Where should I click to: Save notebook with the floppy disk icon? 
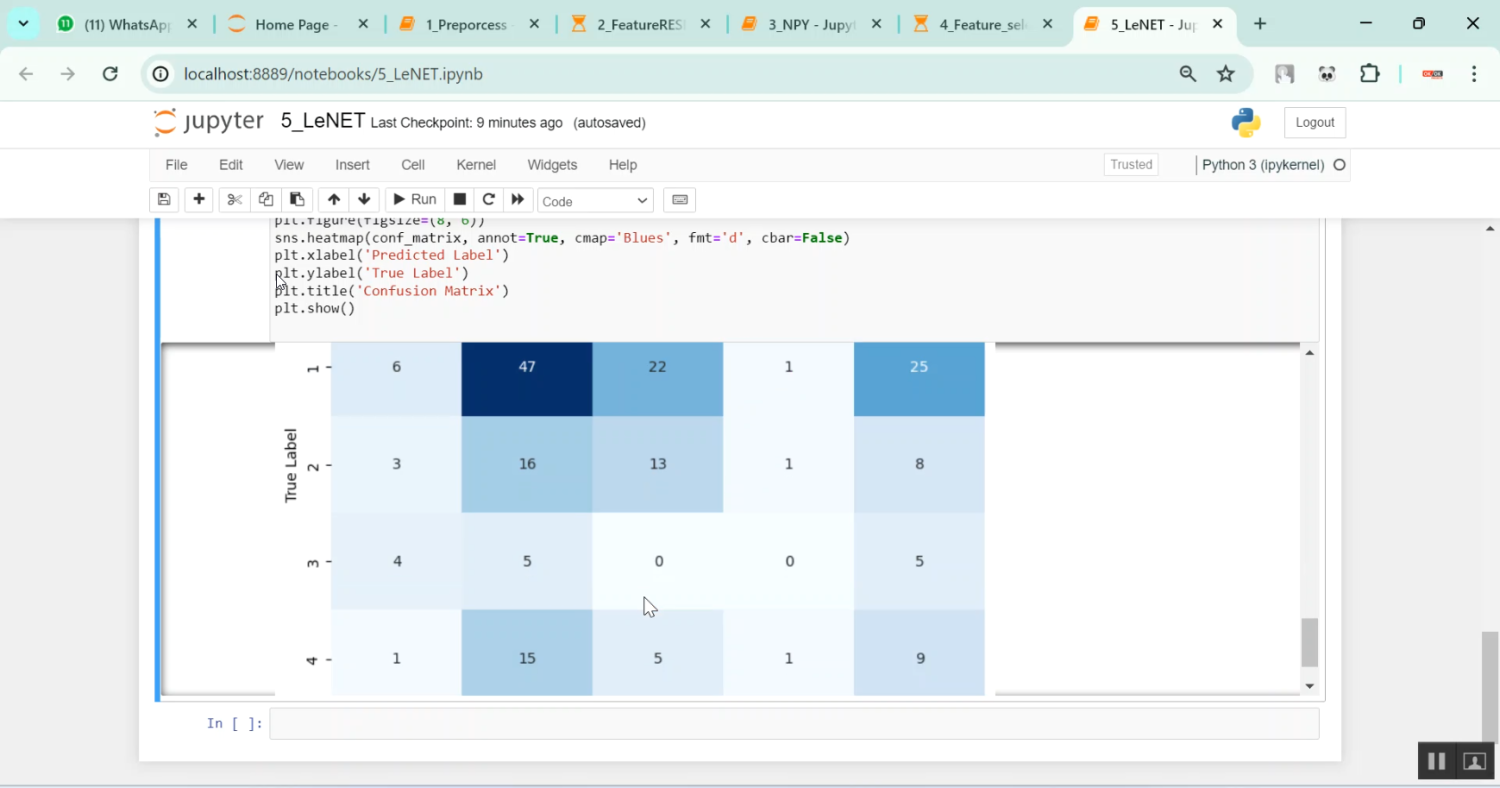[164, 200]
